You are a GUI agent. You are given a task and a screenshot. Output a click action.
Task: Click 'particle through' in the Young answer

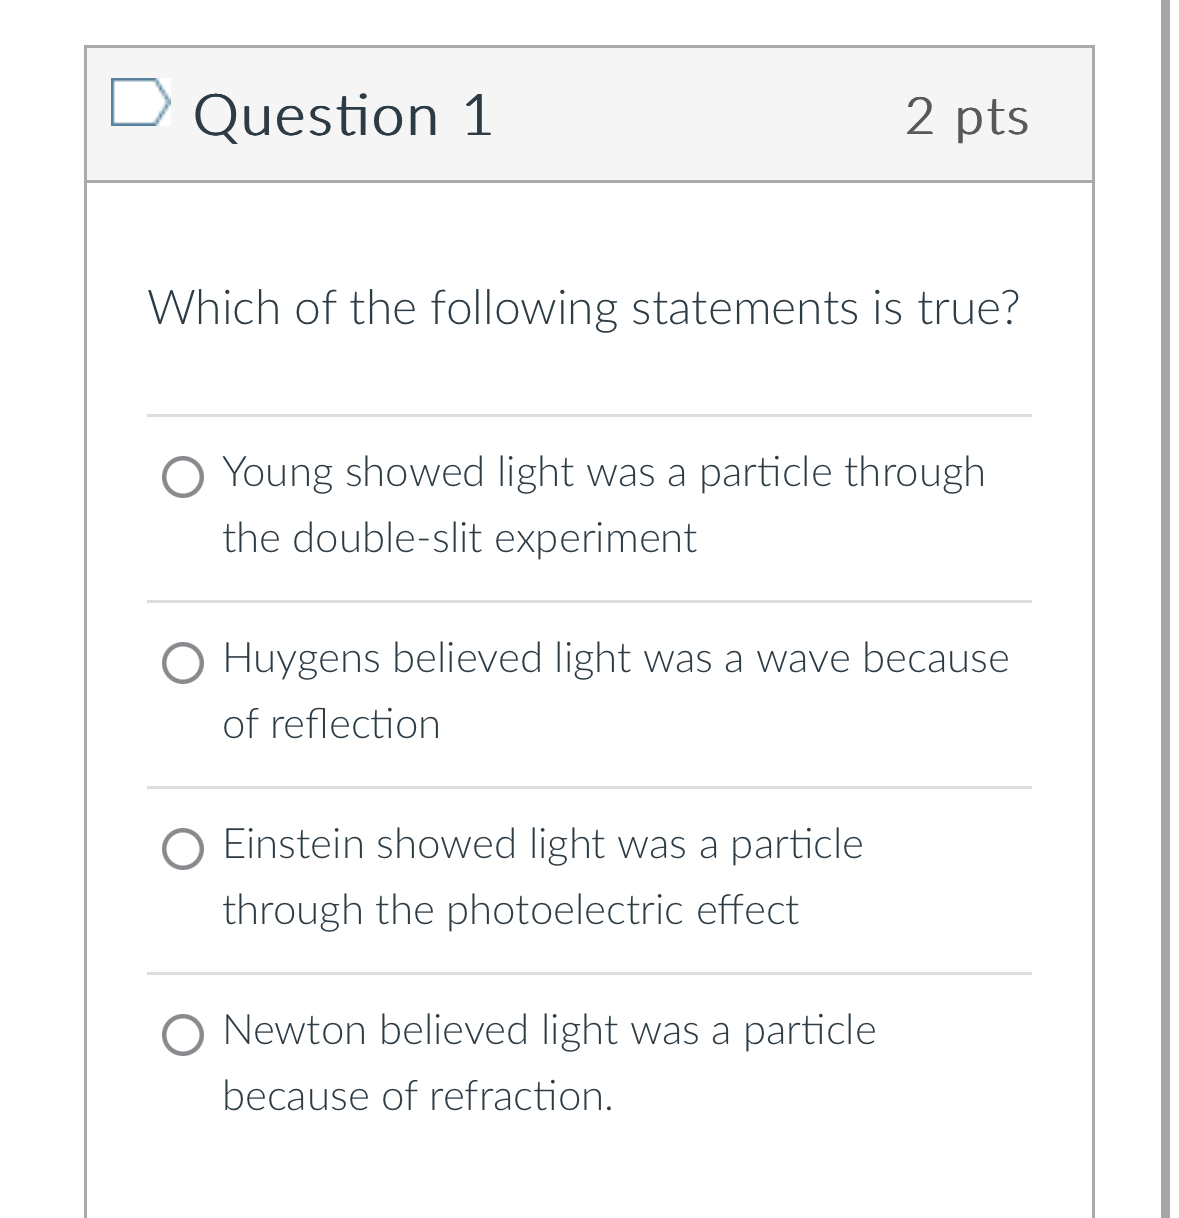[x=842, y=473]
